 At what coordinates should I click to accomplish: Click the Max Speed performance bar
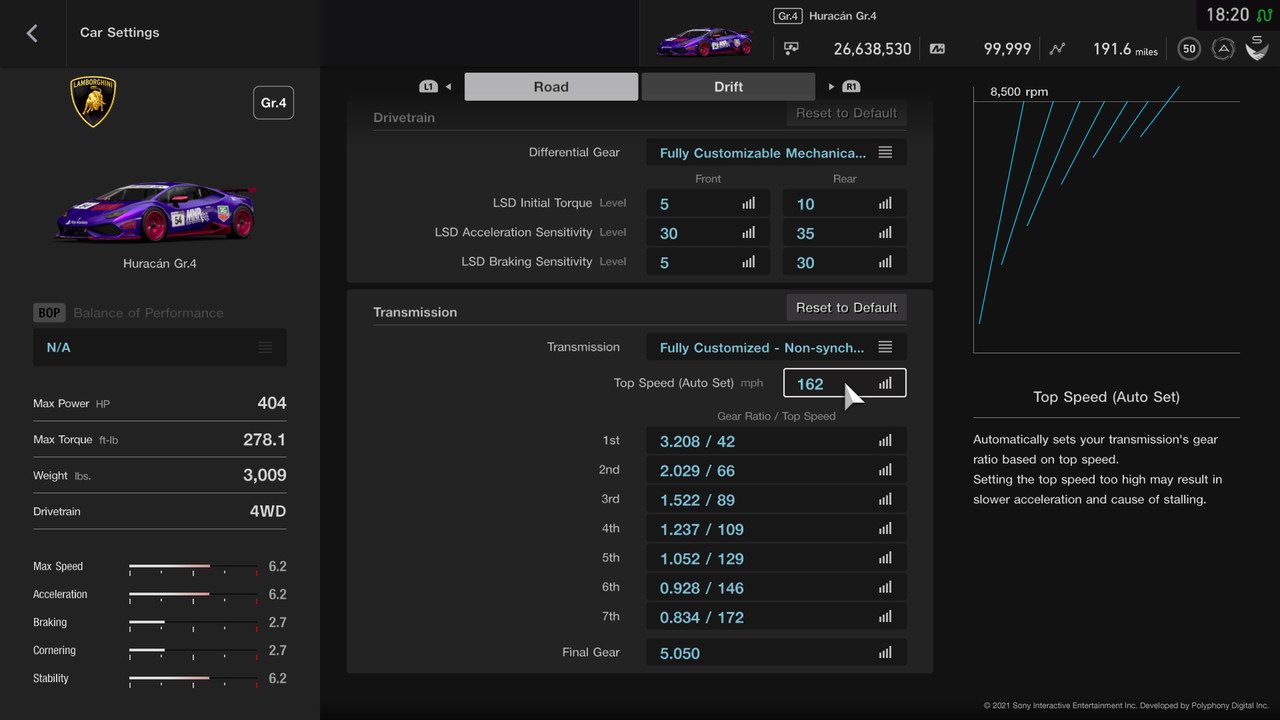point(193,566)
